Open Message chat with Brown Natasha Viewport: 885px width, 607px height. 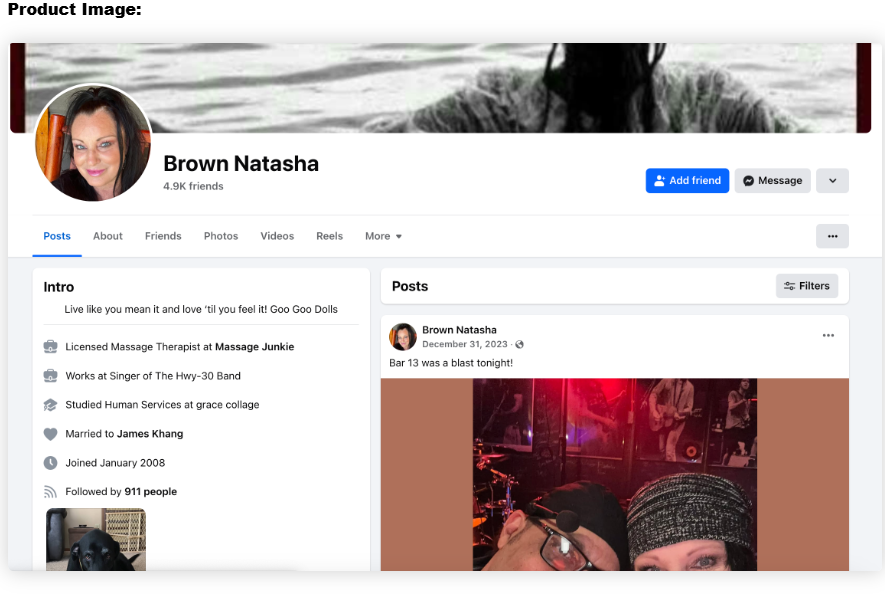pos(772,181)
